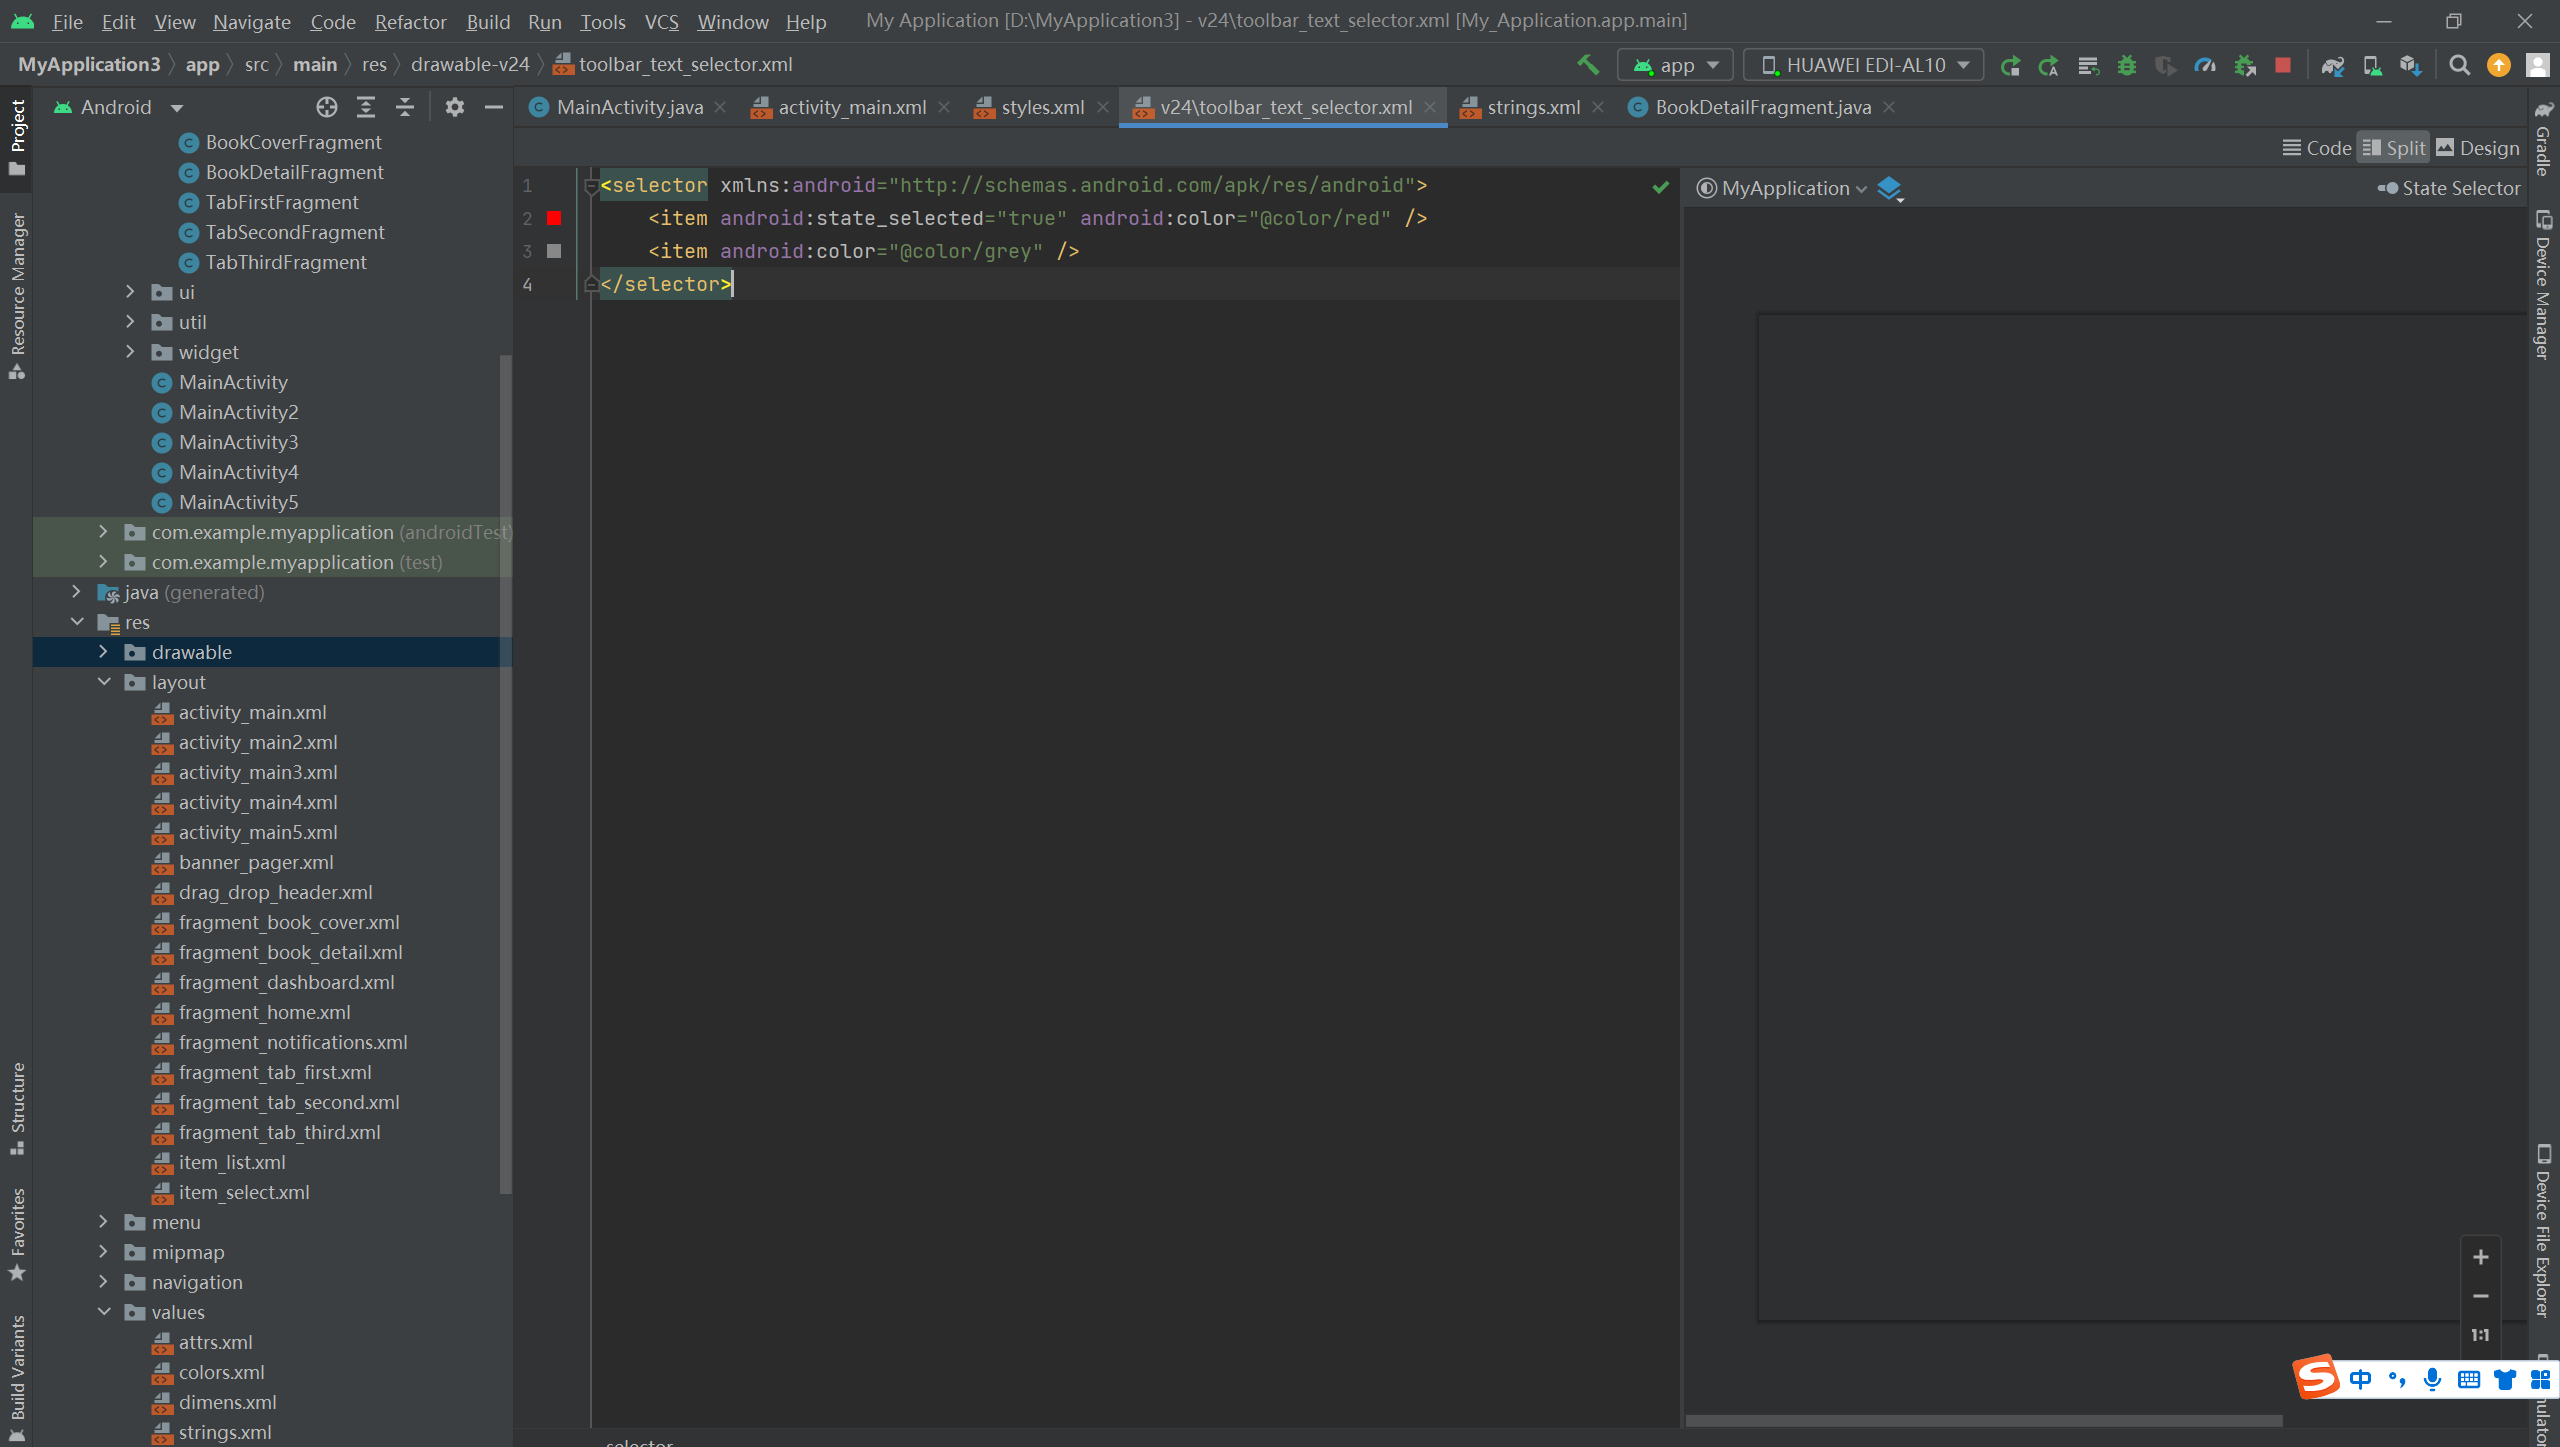The height and width of the screenshot is (1447, 2560).
Task: Click the Search Everywhere magnifier icon
Action: click(2459, 65)
